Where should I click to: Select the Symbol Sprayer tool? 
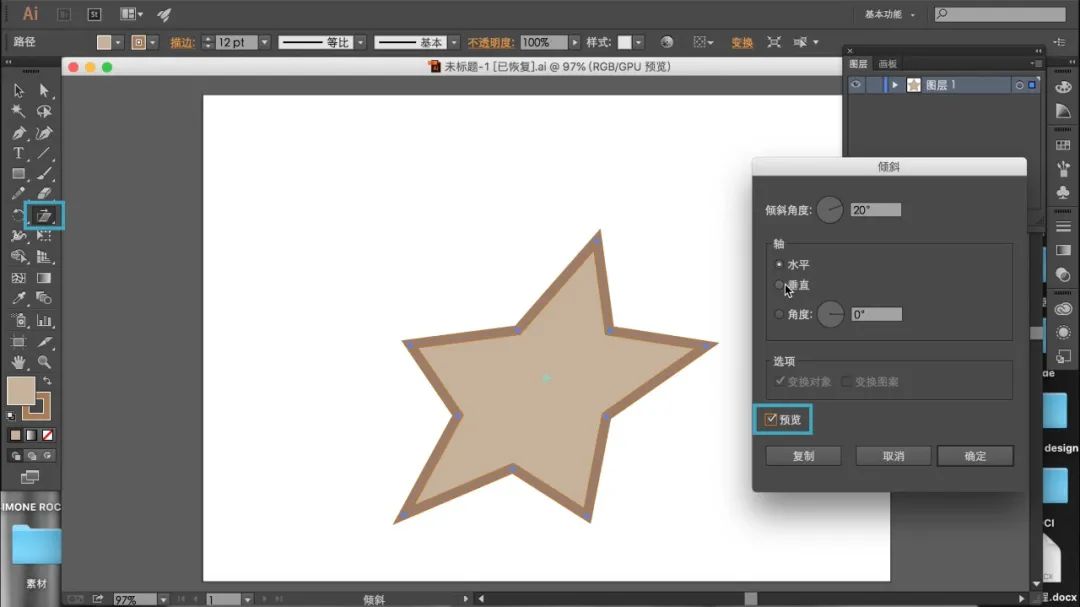coord(19,320)
